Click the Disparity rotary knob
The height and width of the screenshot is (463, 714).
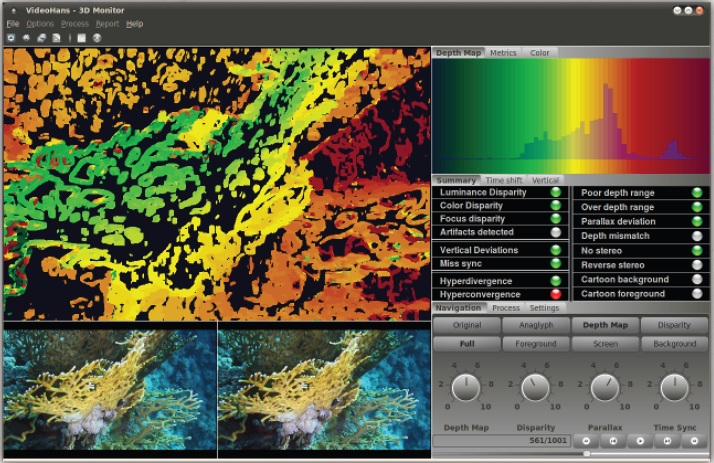coord(535,387)
